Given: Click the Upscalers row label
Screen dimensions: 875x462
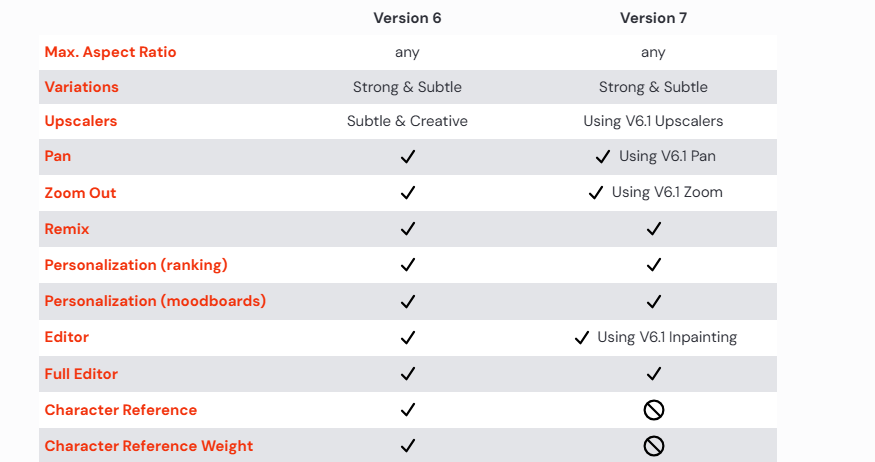Looking at the screenshot, I should [81, 121].
